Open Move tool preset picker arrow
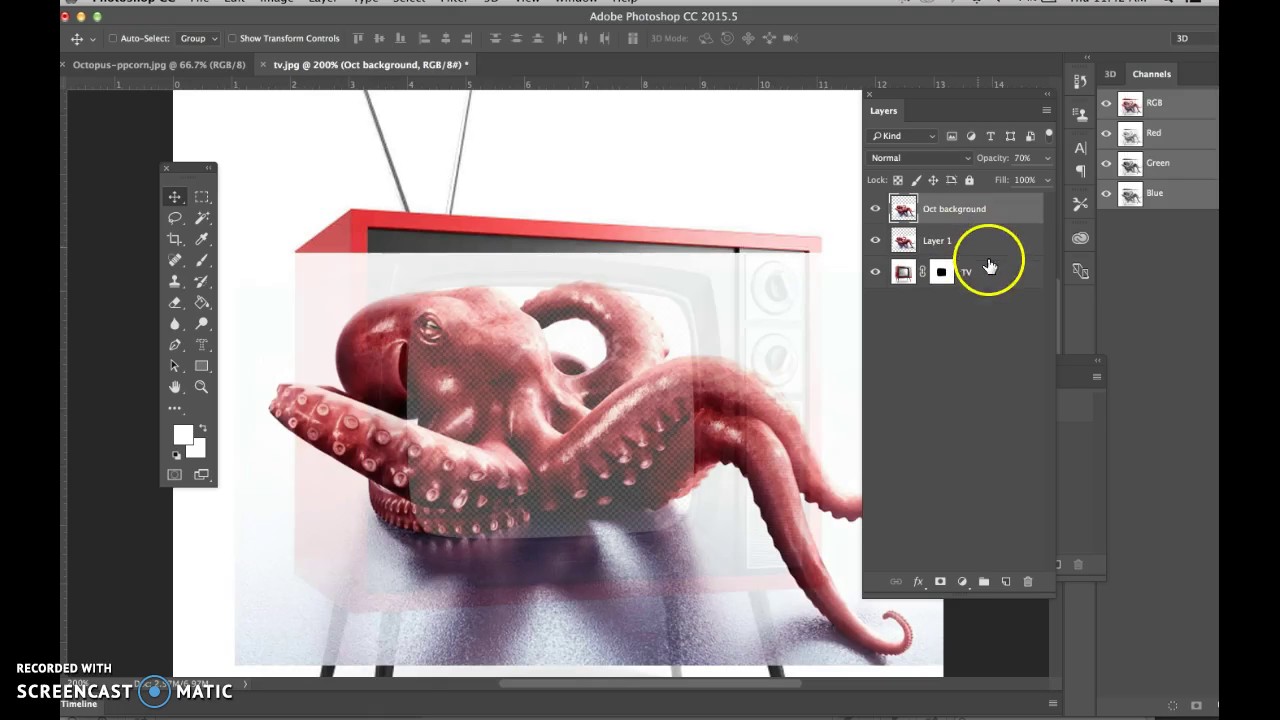This screenshot has height=720, width=1280. click(93, 39)
